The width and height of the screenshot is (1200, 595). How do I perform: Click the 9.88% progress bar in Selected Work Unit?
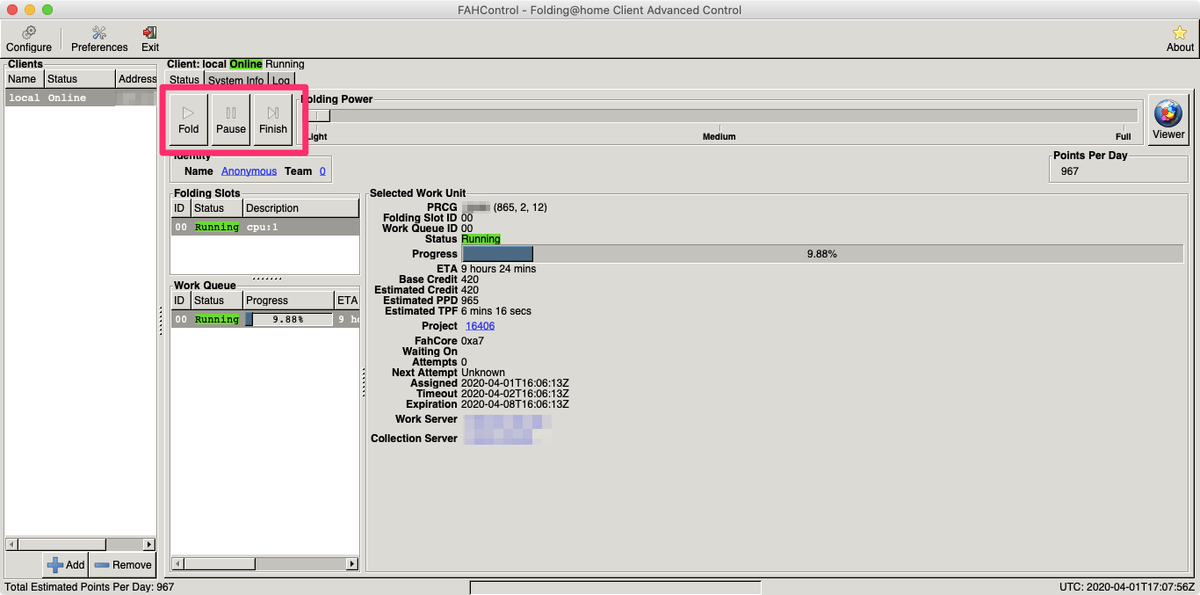coord(822,254)
